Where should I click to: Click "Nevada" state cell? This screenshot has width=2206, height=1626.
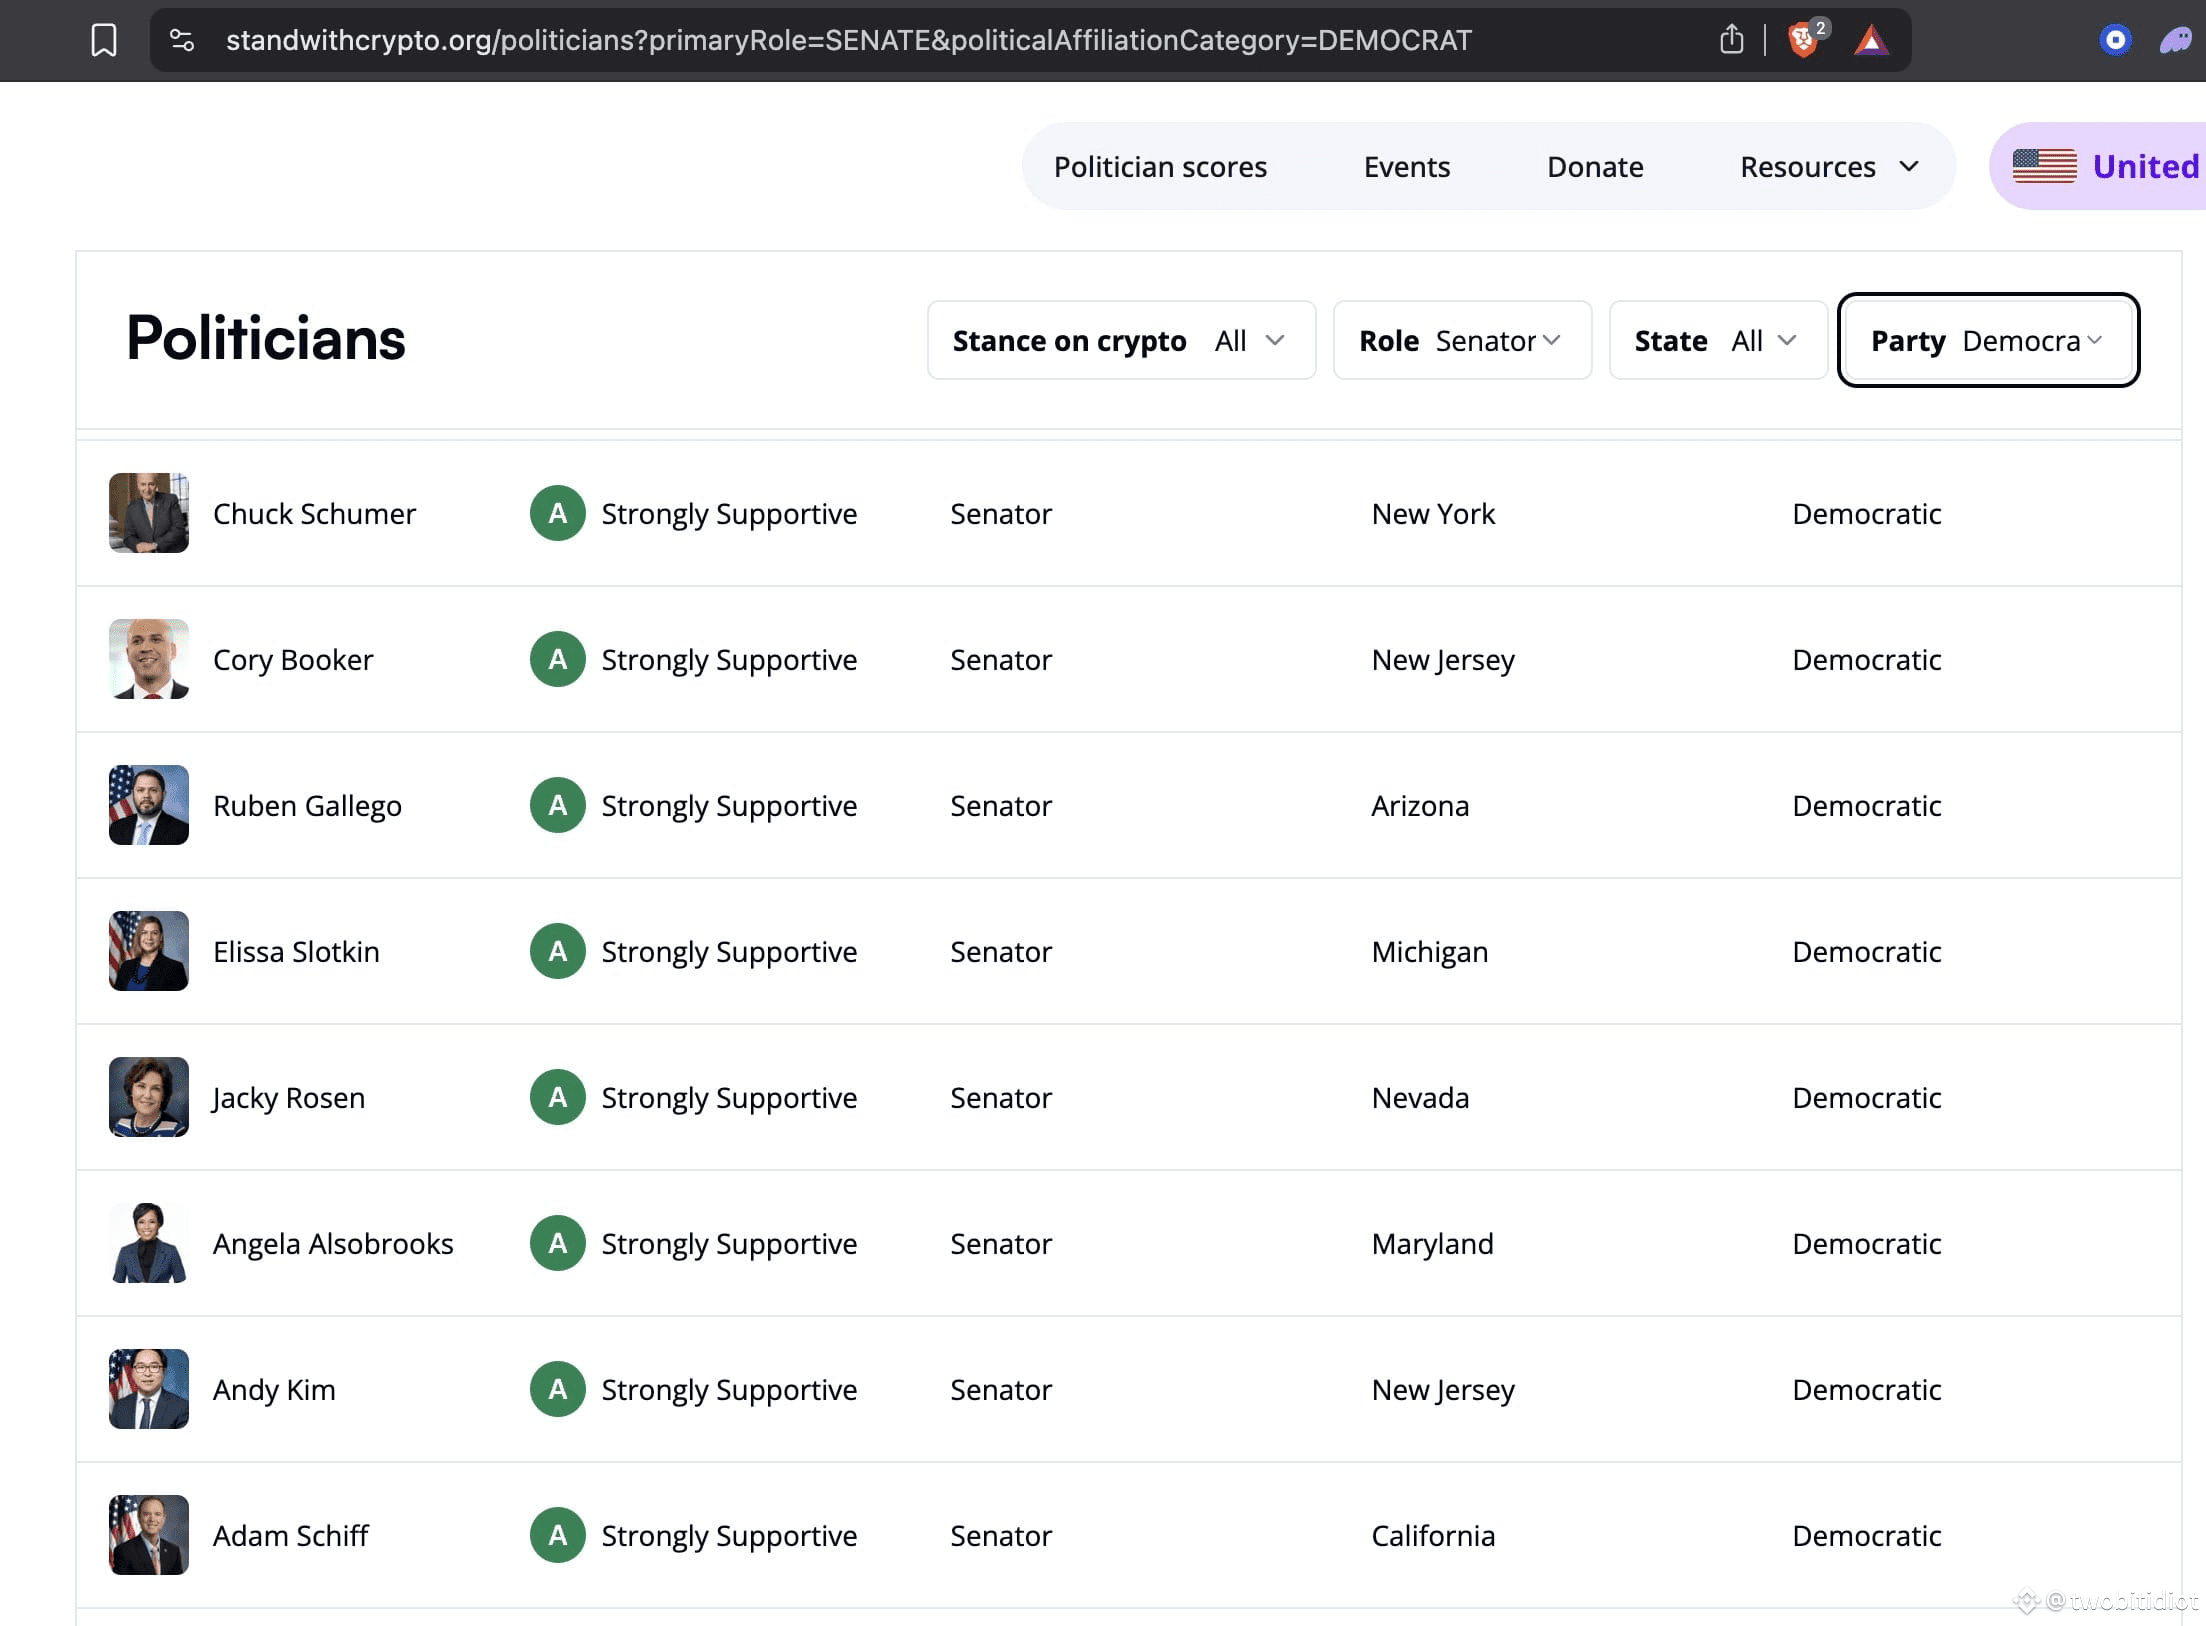click(1420, 1098)
